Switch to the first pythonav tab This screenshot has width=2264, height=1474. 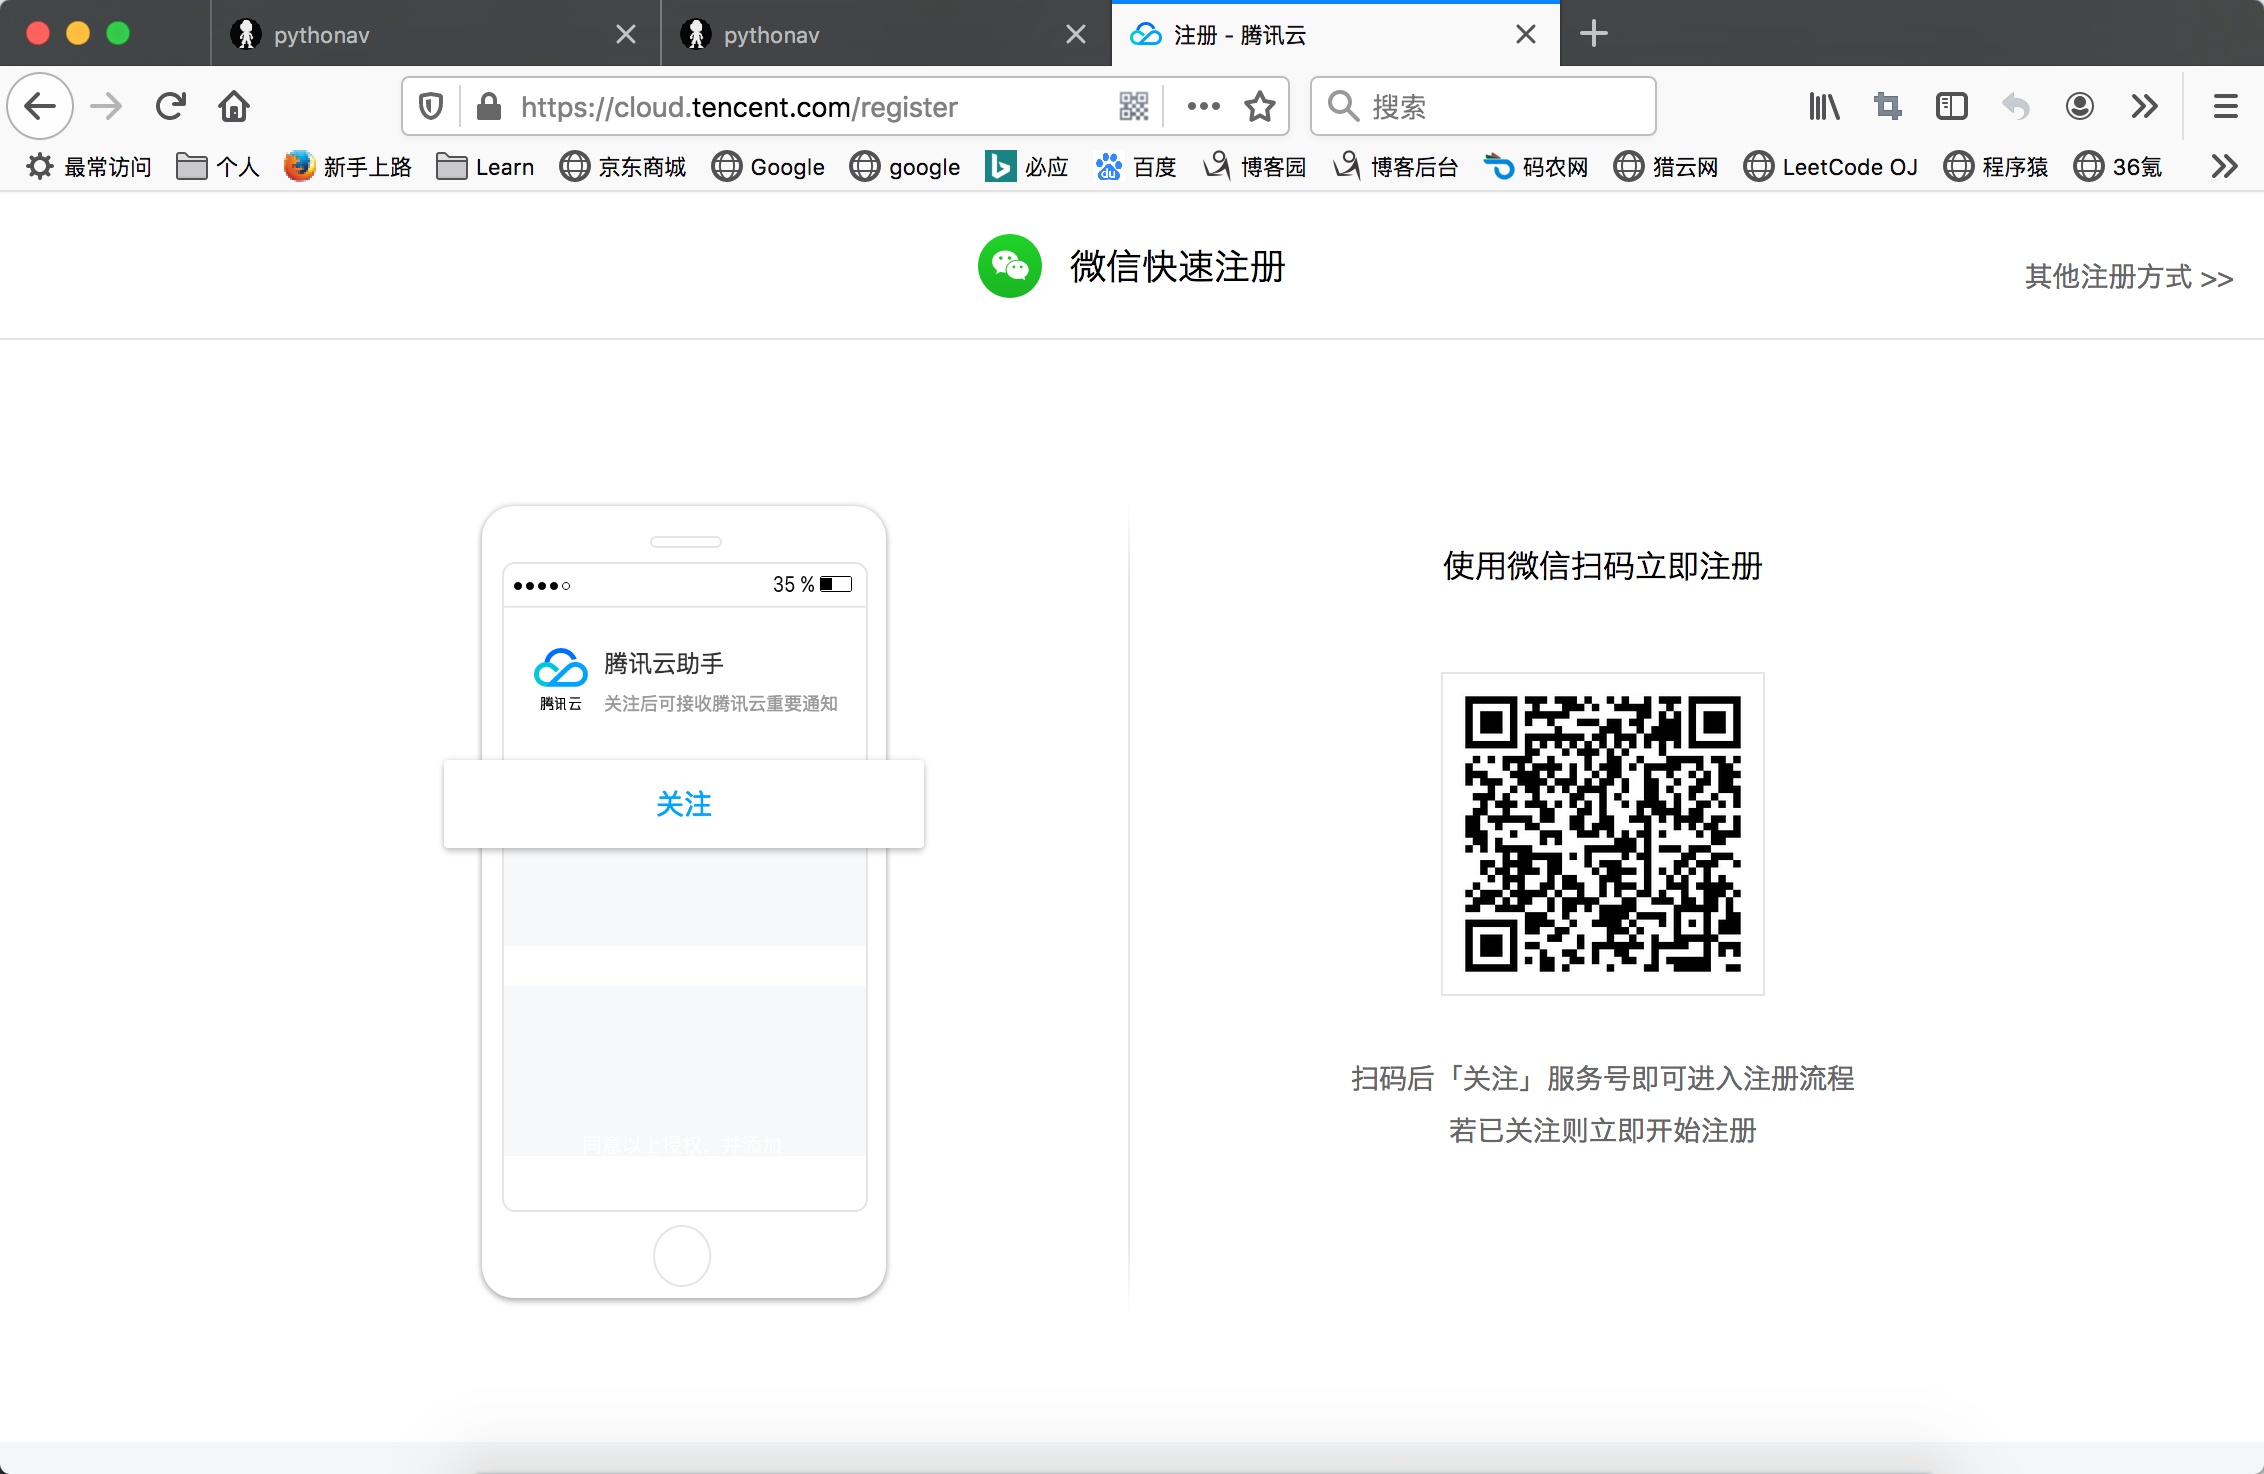435,34
